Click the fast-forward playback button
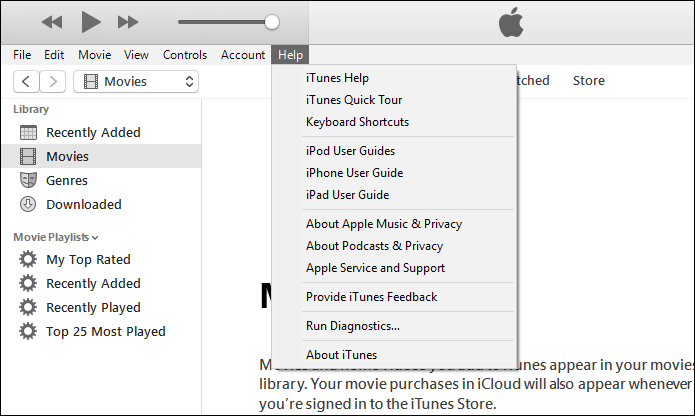The width and height of the screenshot is (695, 416). click(x=128, y=22)
